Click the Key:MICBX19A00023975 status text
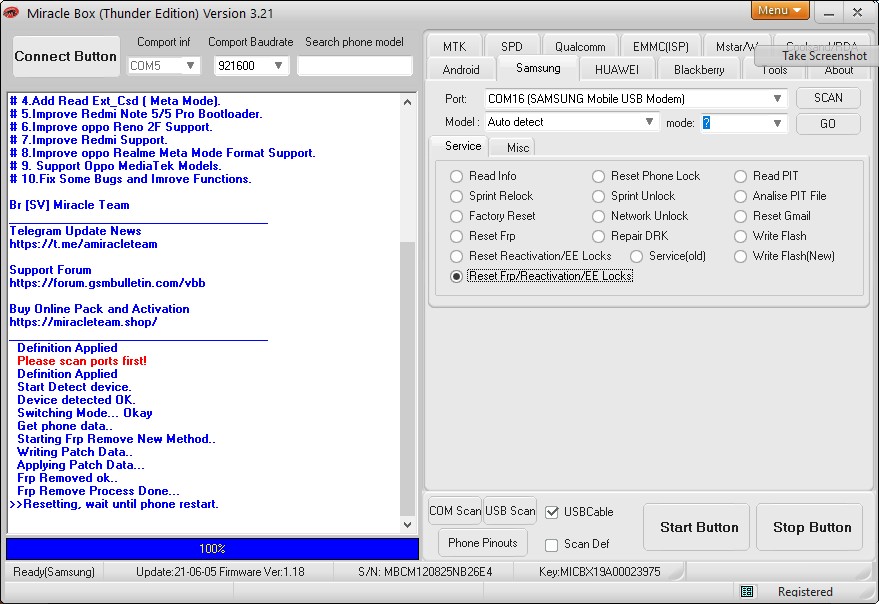 click(599, 572)
